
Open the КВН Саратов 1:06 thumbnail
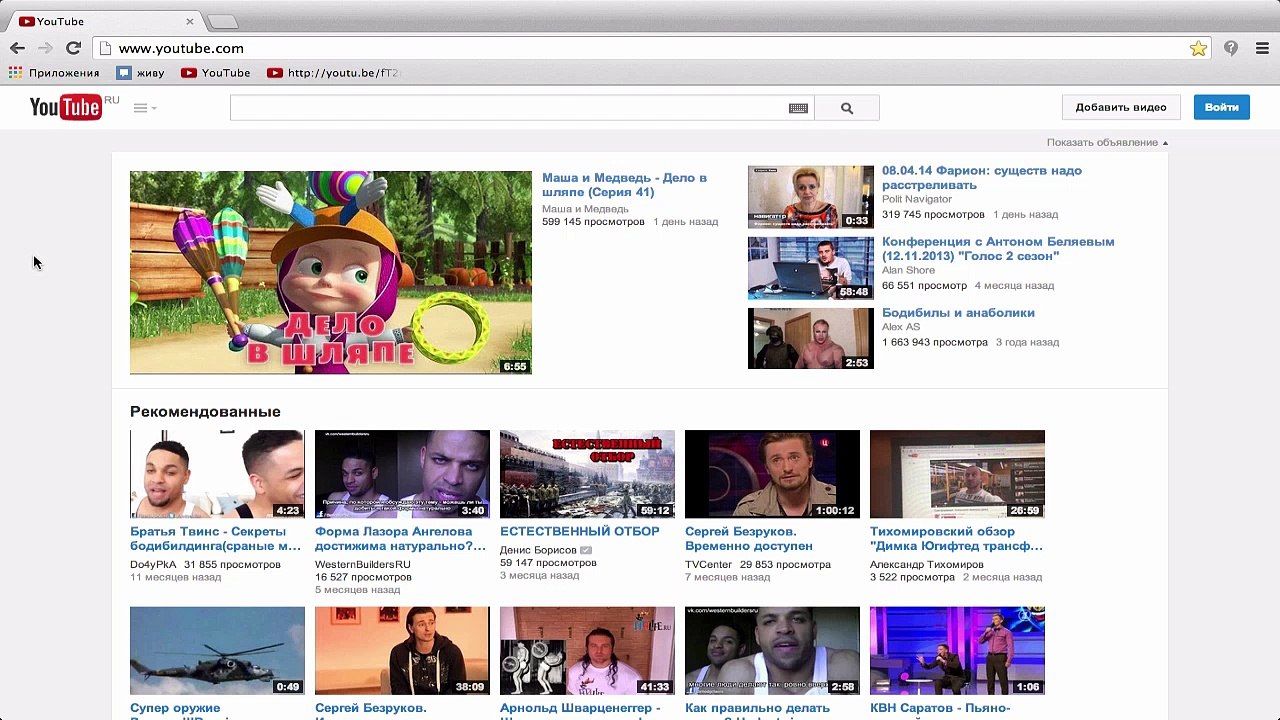pyautogui.click(x=957, y=650)
